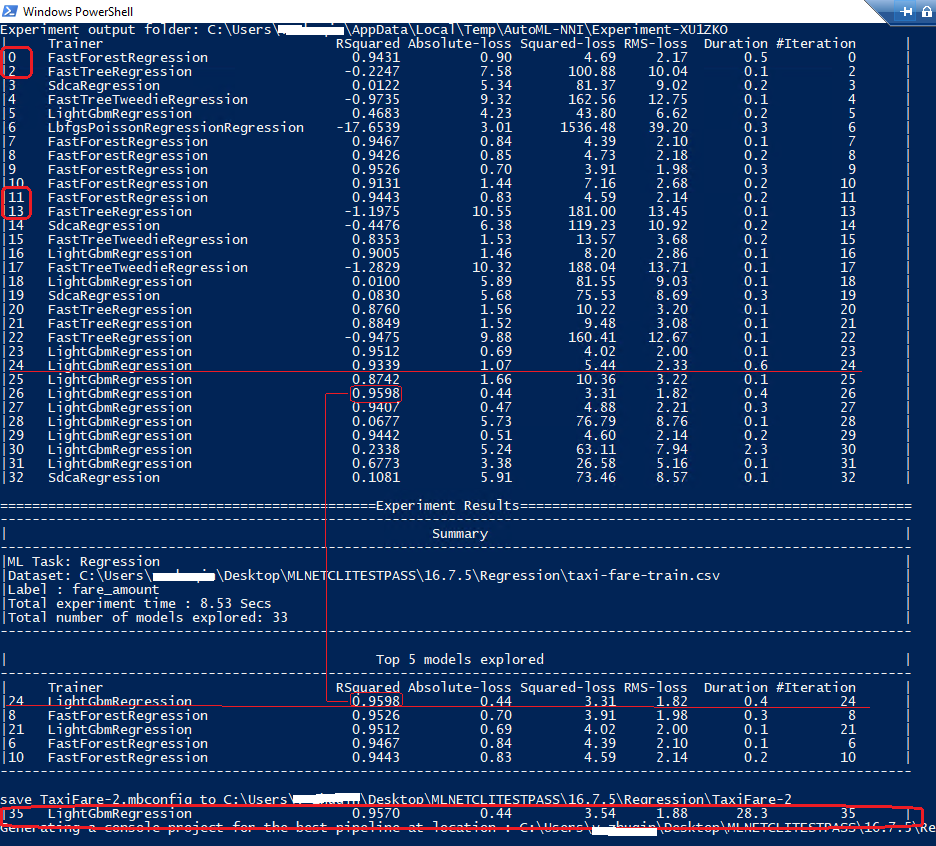Image resolution: width=936 pixels, height=846 pixels.
Task: Click the RSquared value -1.1975
Action: tap(372, 211)
